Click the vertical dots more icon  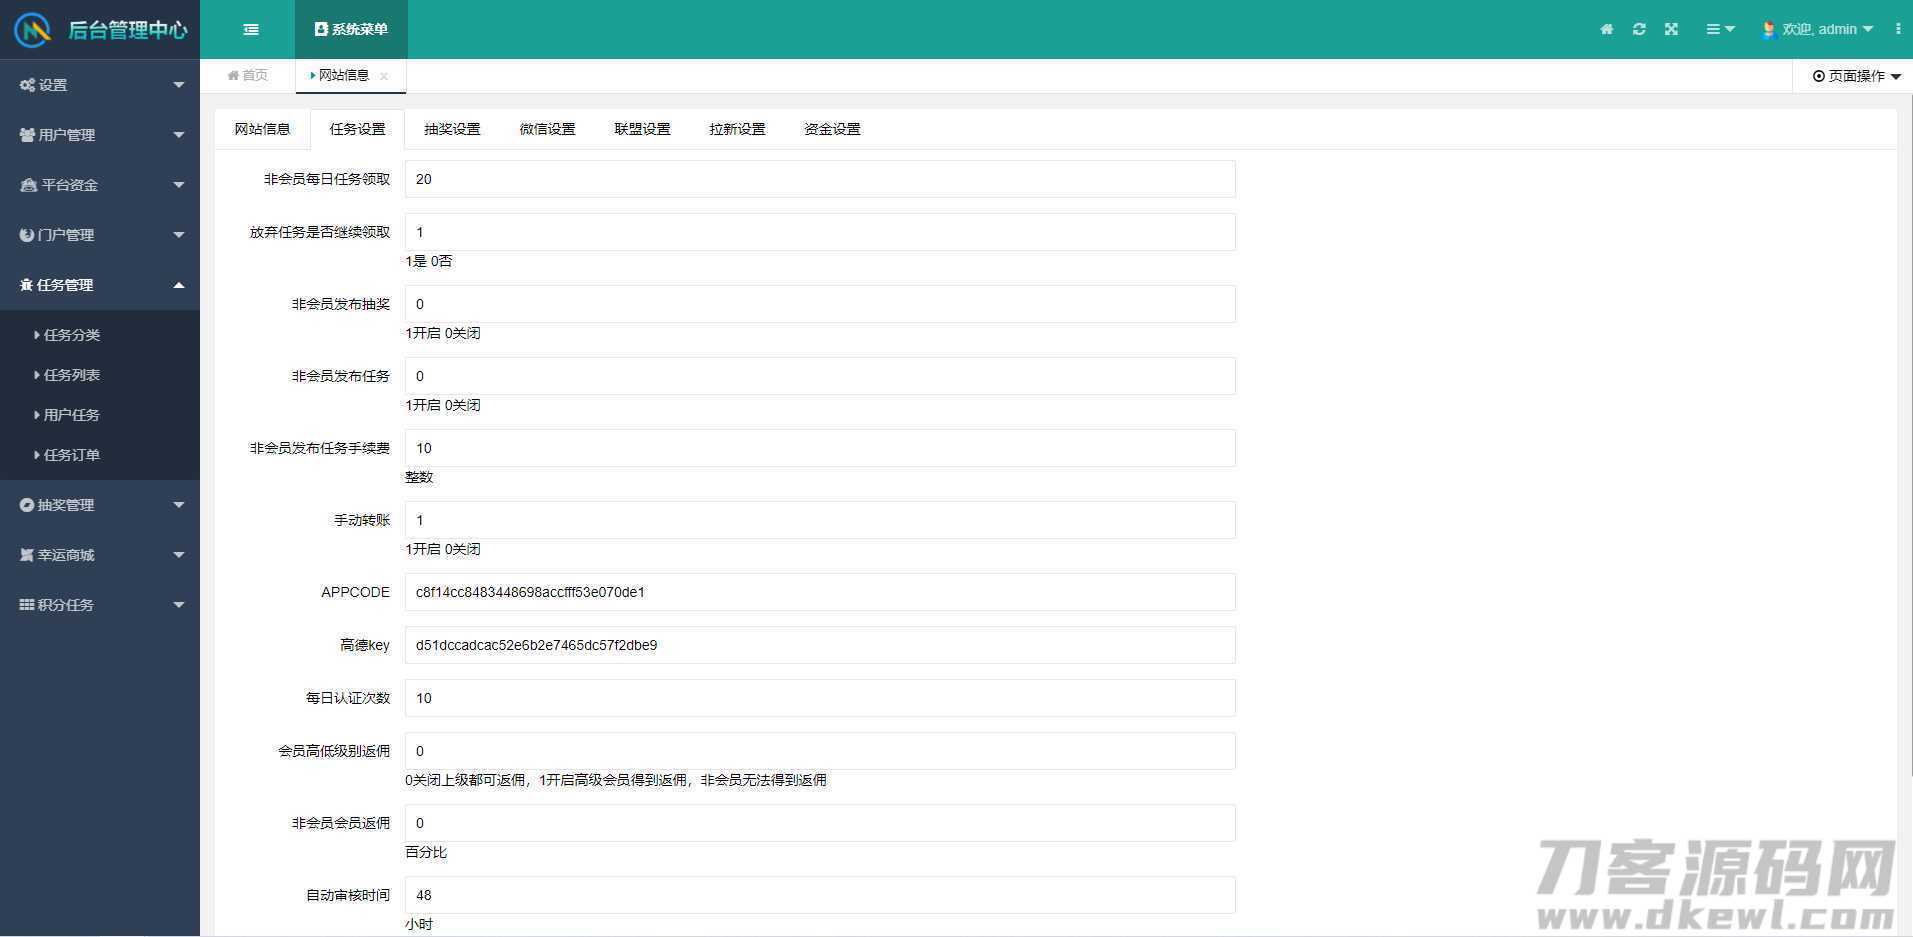pyautogui.click(x=1898, y=29)
